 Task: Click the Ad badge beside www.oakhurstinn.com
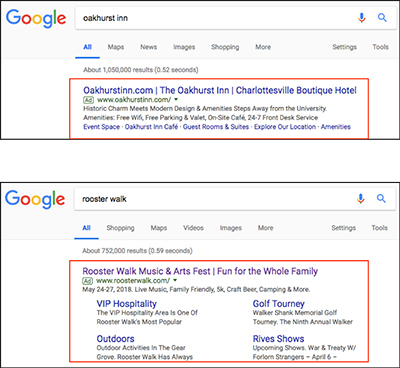click(88, 100)
